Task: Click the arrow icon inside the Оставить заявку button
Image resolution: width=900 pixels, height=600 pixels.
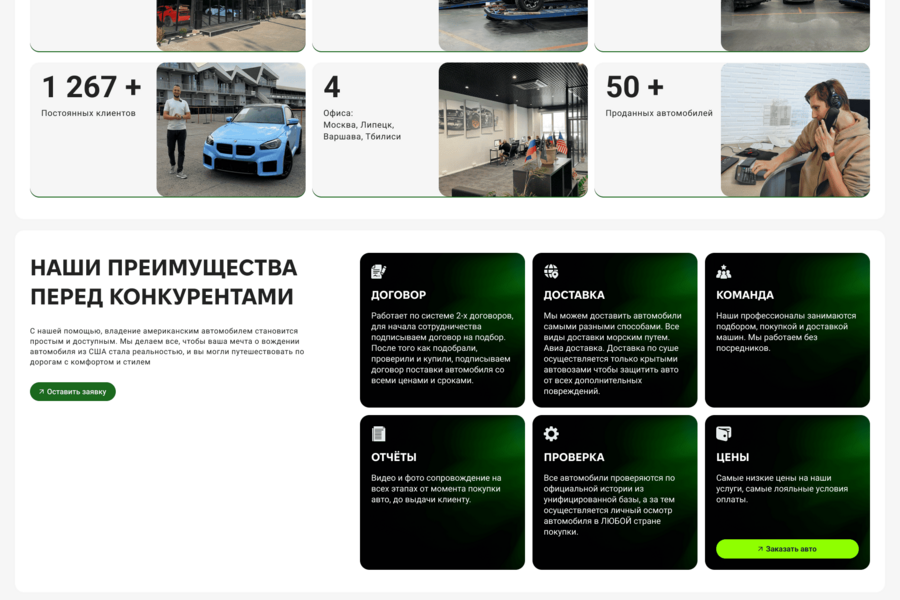Action: pos(40,391)
